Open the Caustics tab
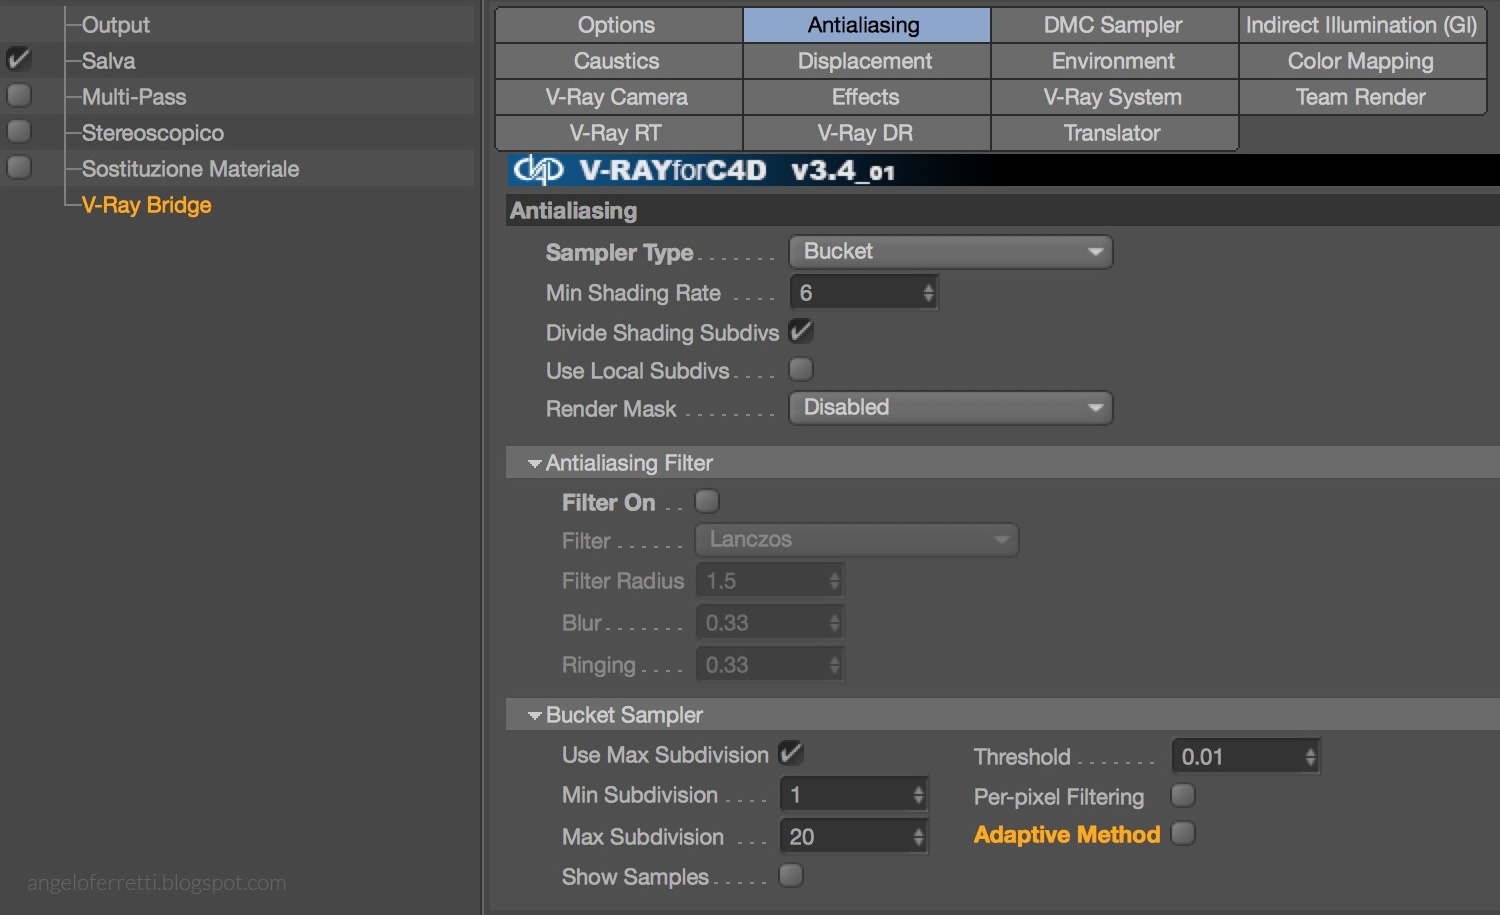 point(618,61)
